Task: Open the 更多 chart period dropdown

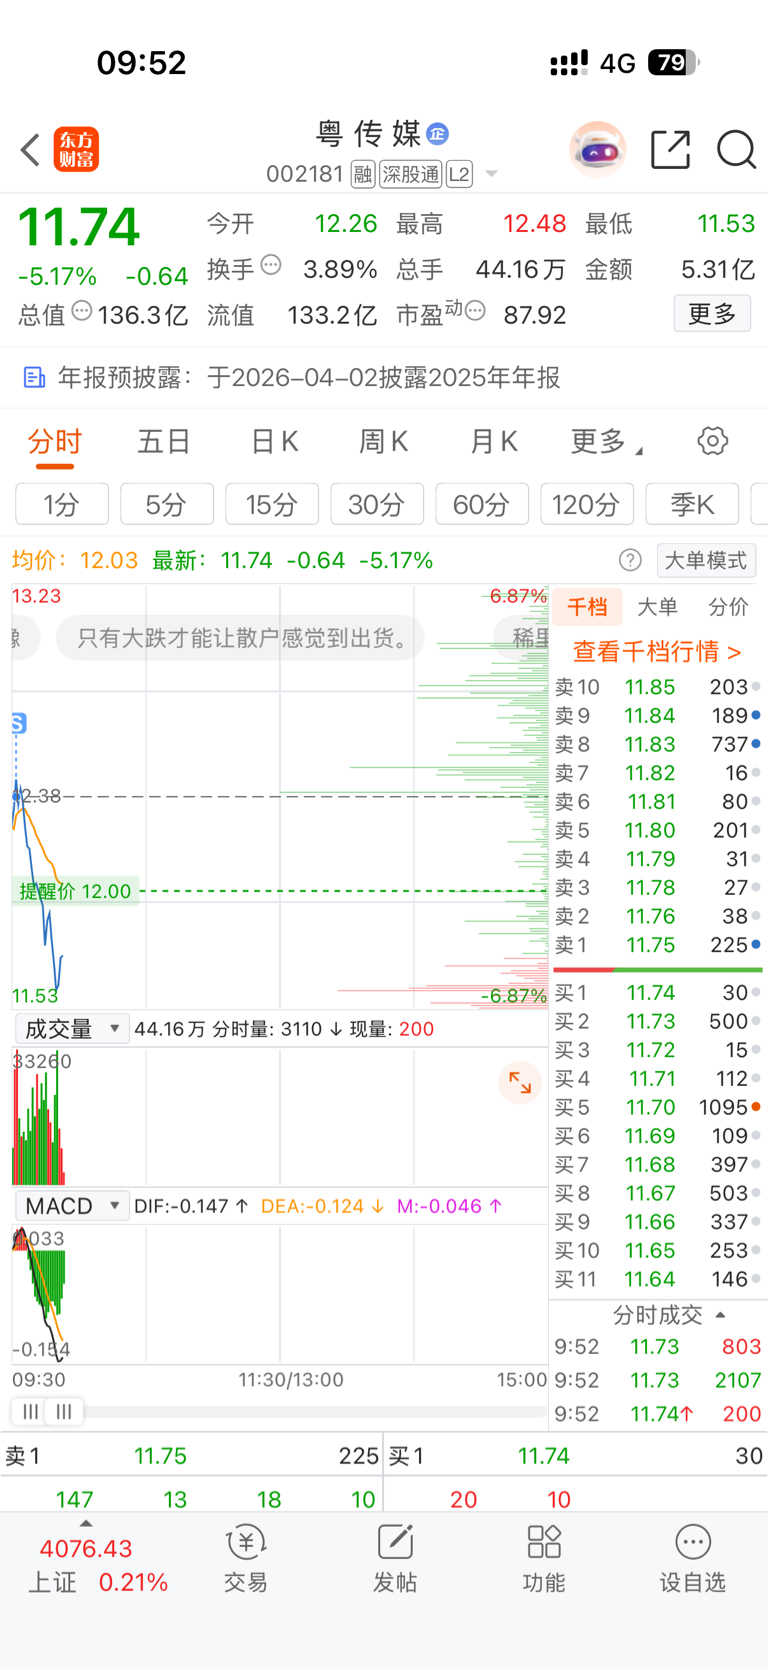Action: (x=606, y=441)
